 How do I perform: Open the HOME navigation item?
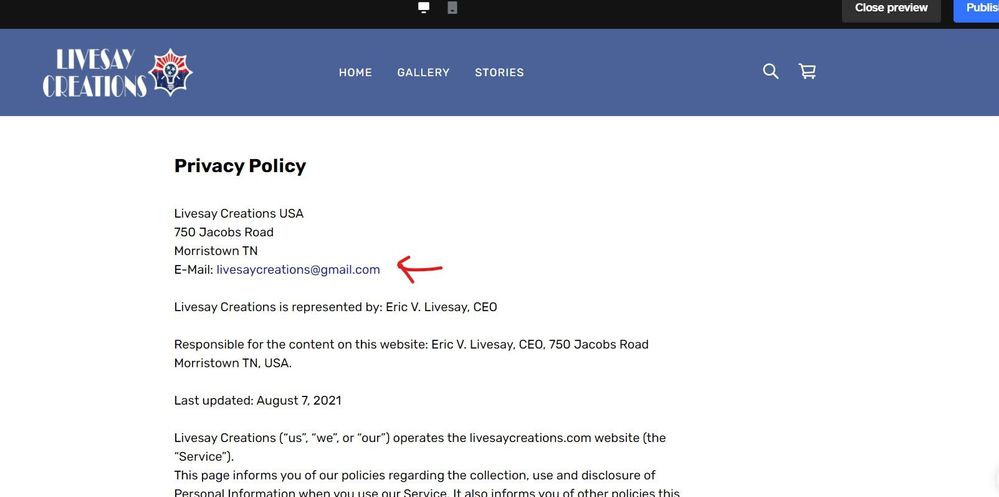point(355,73)
